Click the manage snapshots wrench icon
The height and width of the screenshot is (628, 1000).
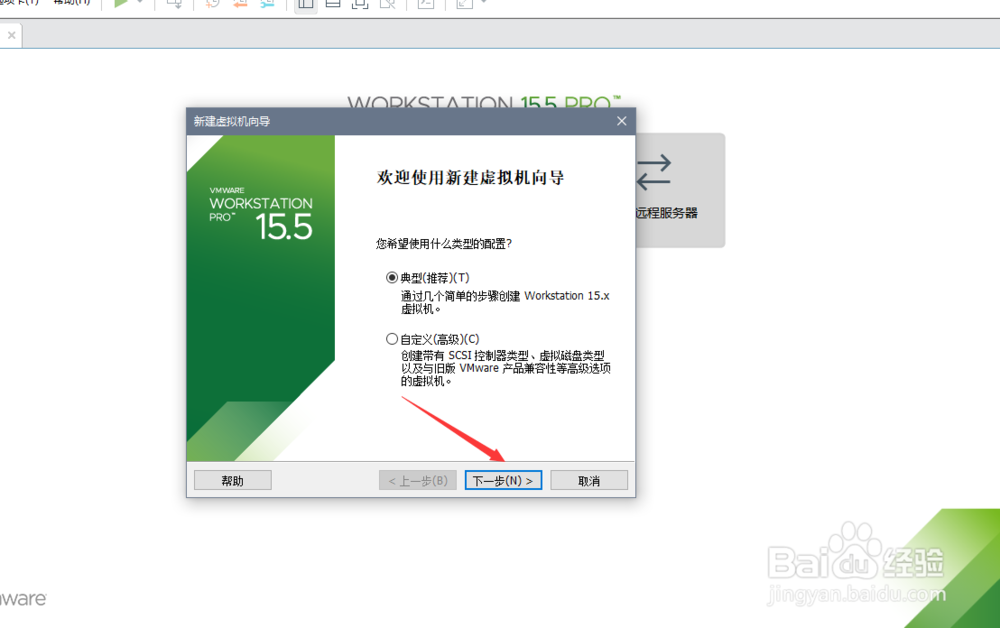[x=268, y=3]
